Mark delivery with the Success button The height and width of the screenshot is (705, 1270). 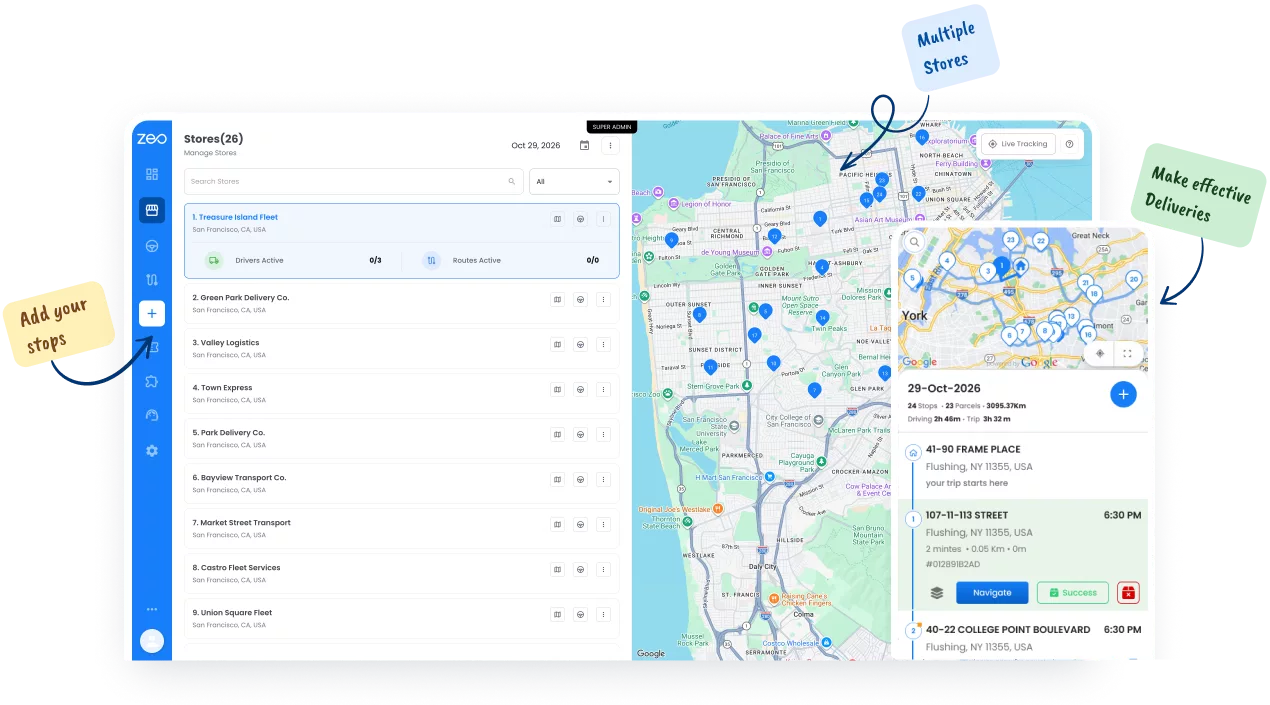pos(1073,593)
